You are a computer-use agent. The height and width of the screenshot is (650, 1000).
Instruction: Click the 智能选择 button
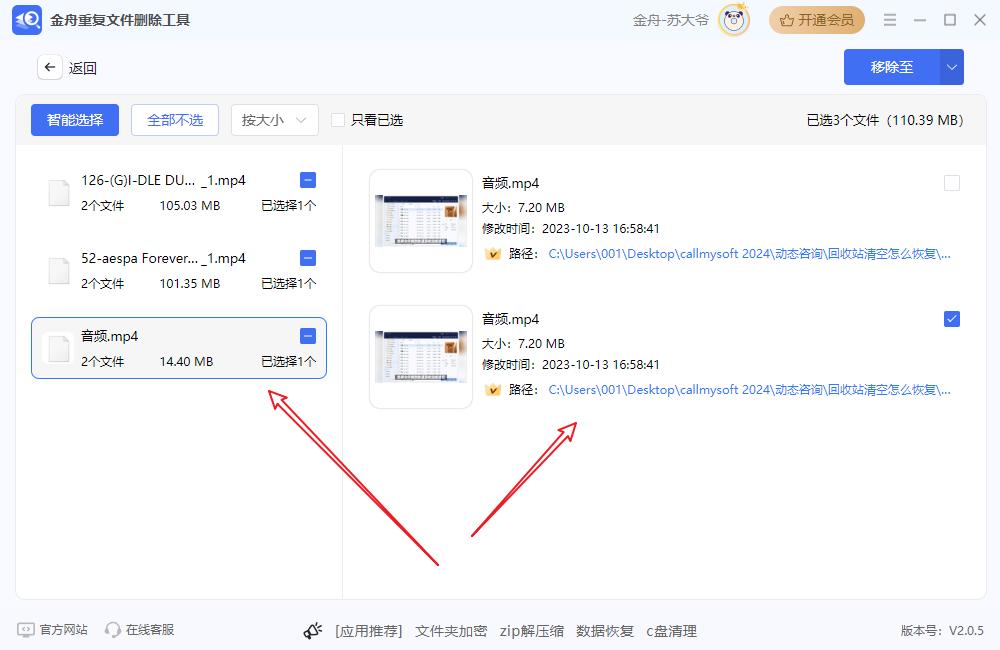point(75,120)
